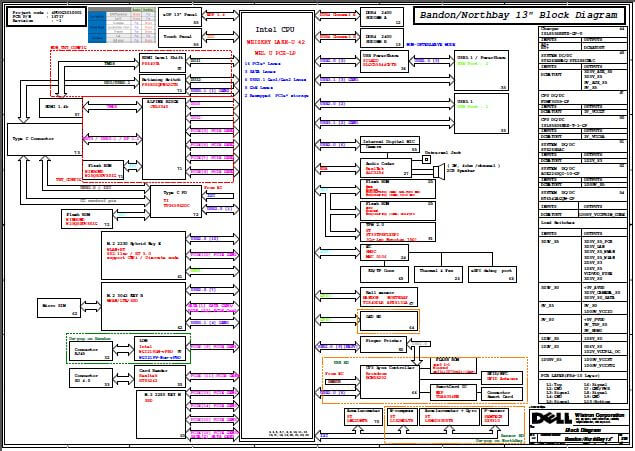Click the Universal Jack symbol
This screenshot has width=635, height=451.
426,159
